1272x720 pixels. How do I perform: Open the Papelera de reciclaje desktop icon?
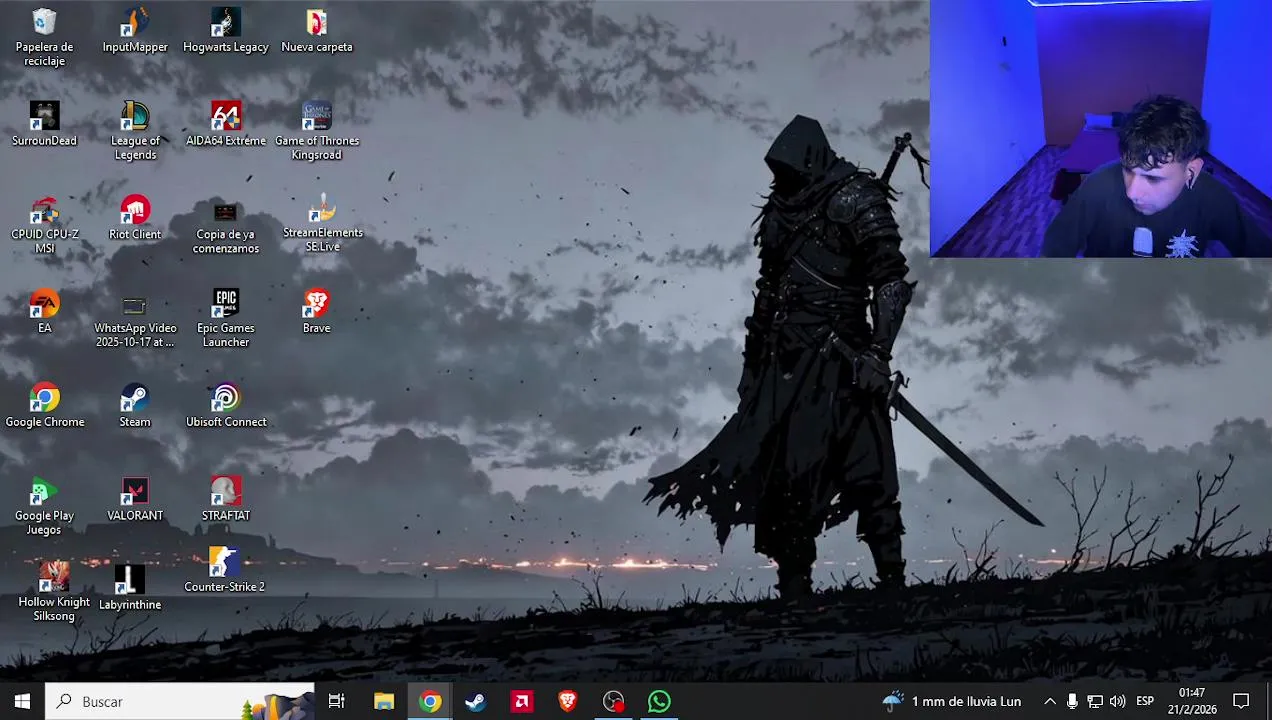(x=44, y=37)
